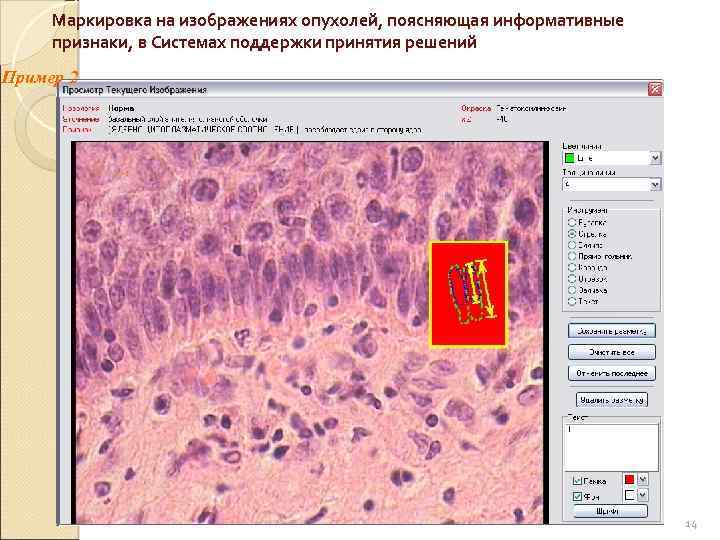This screenshot has width=720, height=540.
Task: Click the Отменить последнее button
Action: point(612,373)
